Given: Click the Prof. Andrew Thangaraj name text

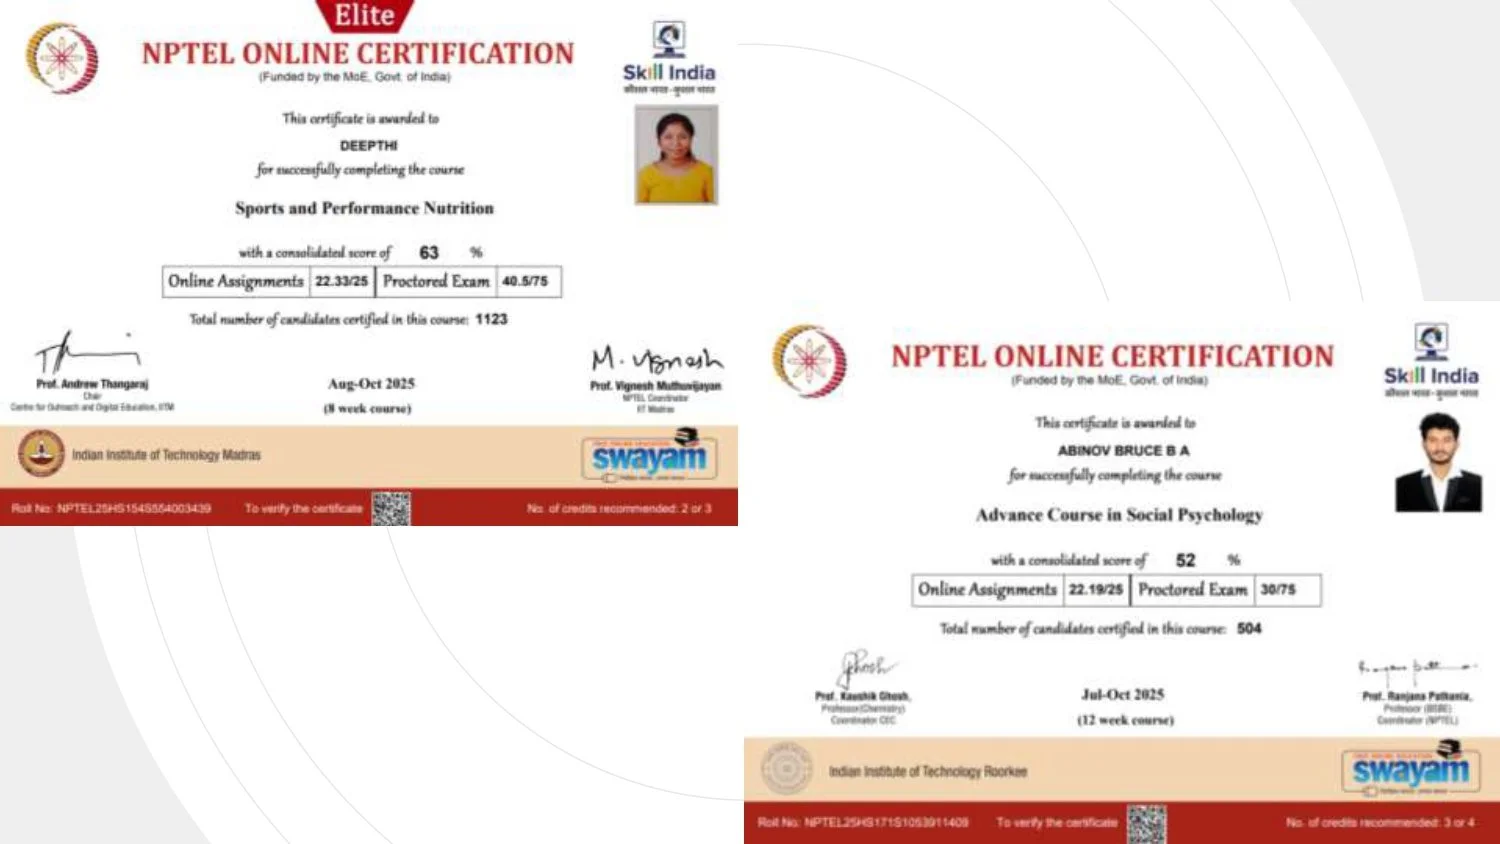Looking at the screenshot, I should pyautogui.click(x=92, y=384).
